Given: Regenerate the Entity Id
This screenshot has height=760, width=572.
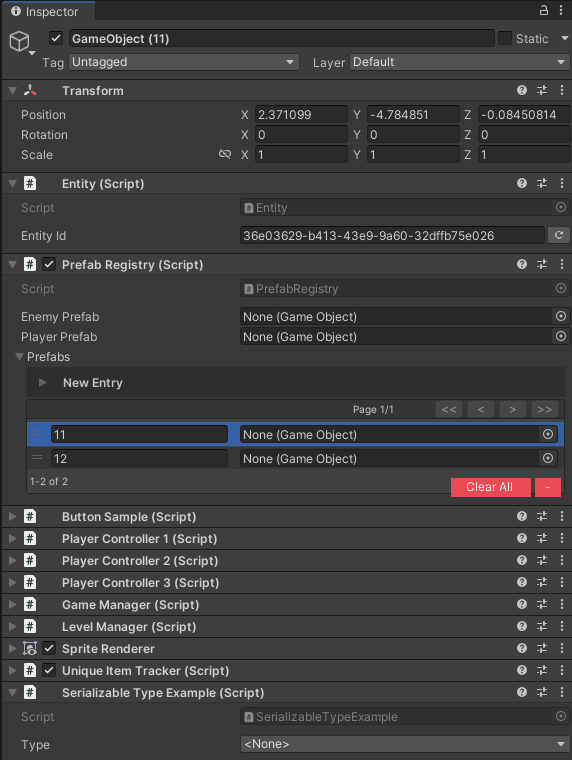Looking at the screenshot, I should click(558, 235).
